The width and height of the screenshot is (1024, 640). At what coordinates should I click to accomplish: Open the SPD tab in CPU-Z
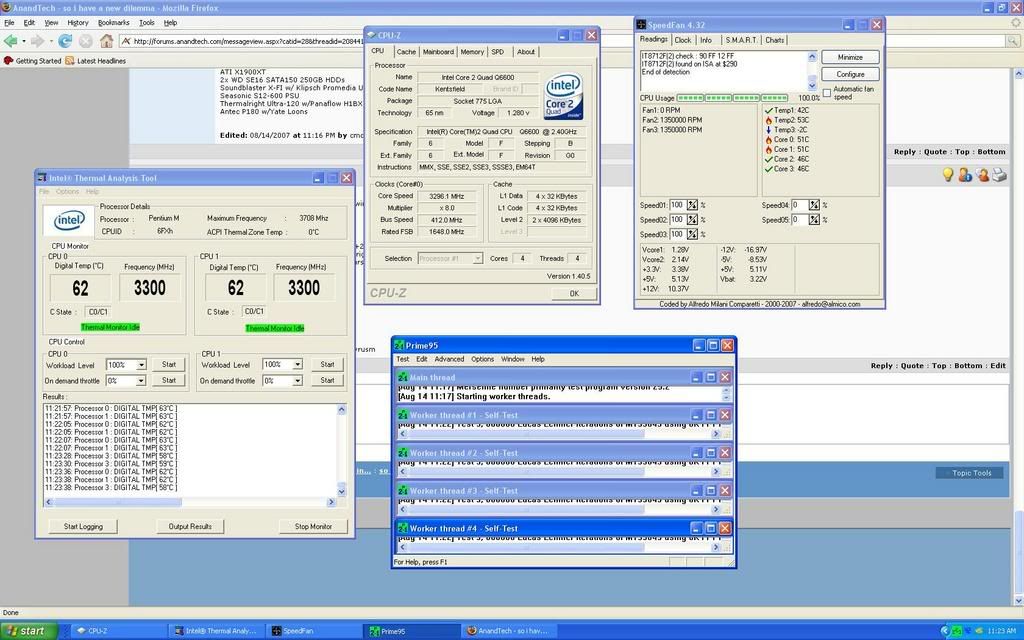pyautogui.click(x=498, y=52)
